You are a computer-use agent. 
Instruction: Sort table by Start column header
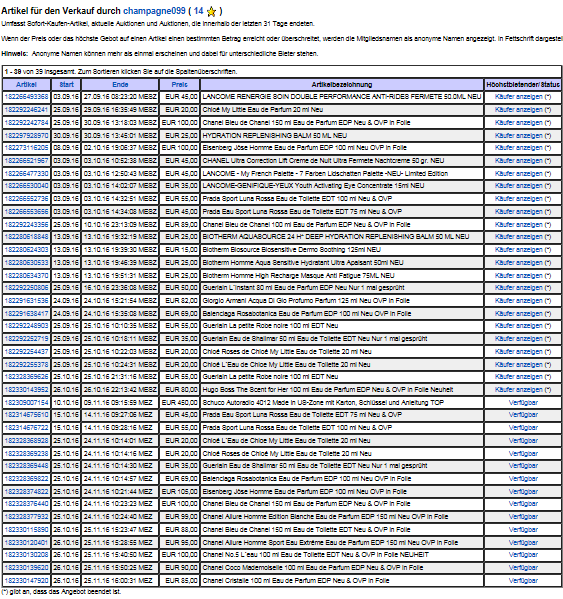pos(66,84)
